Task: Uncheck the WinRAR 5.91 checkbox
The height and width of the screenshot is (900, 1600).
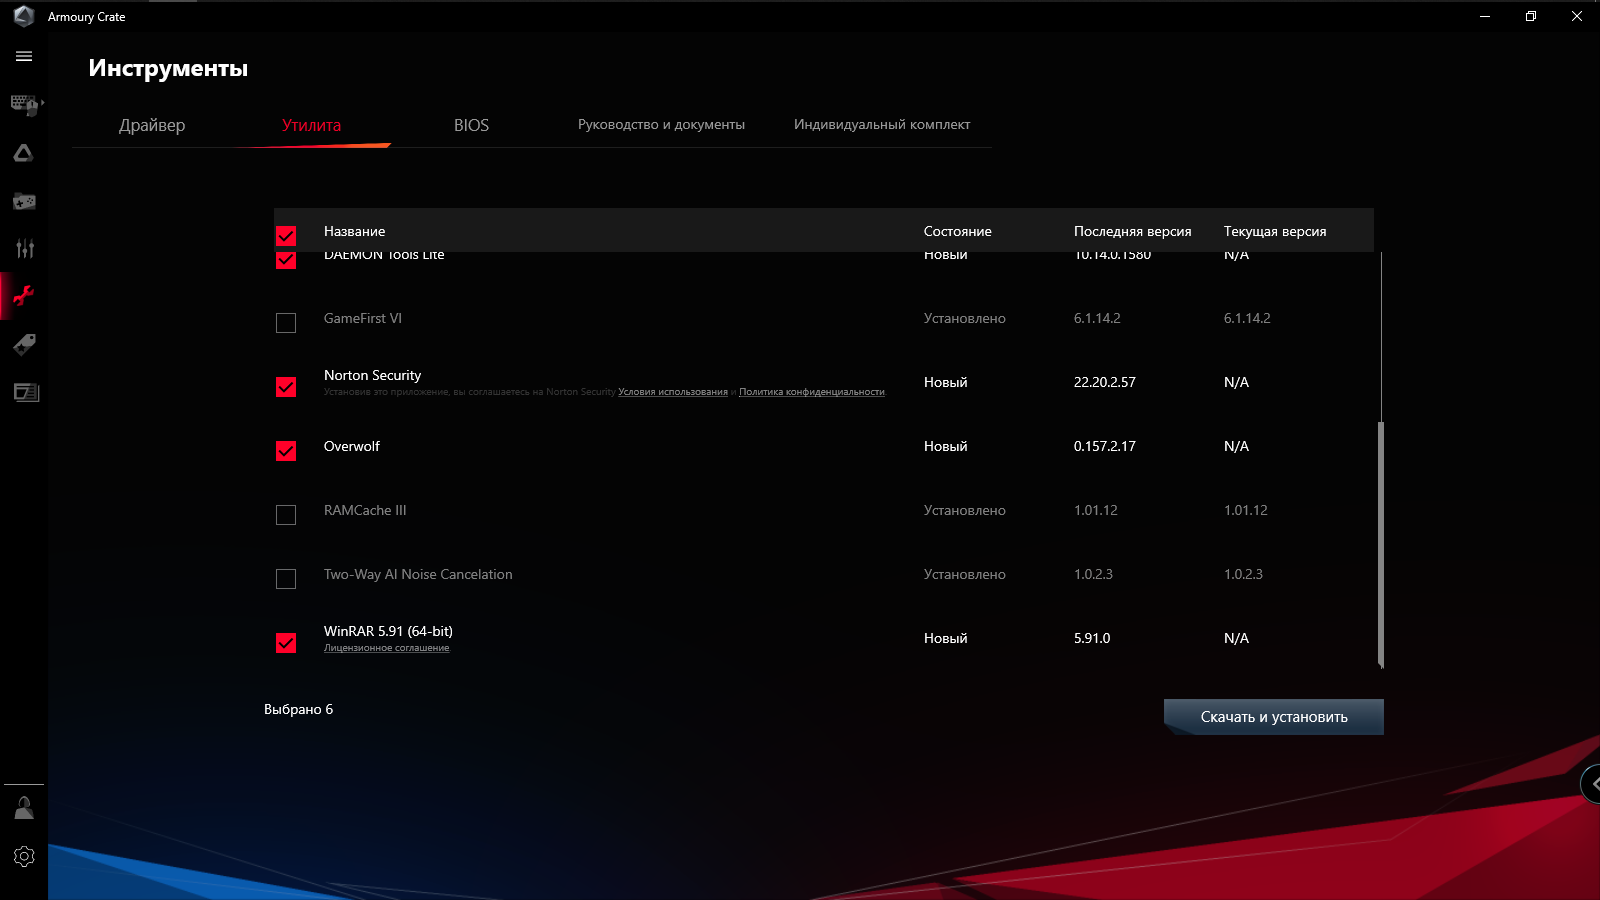Action: (286, 643)
